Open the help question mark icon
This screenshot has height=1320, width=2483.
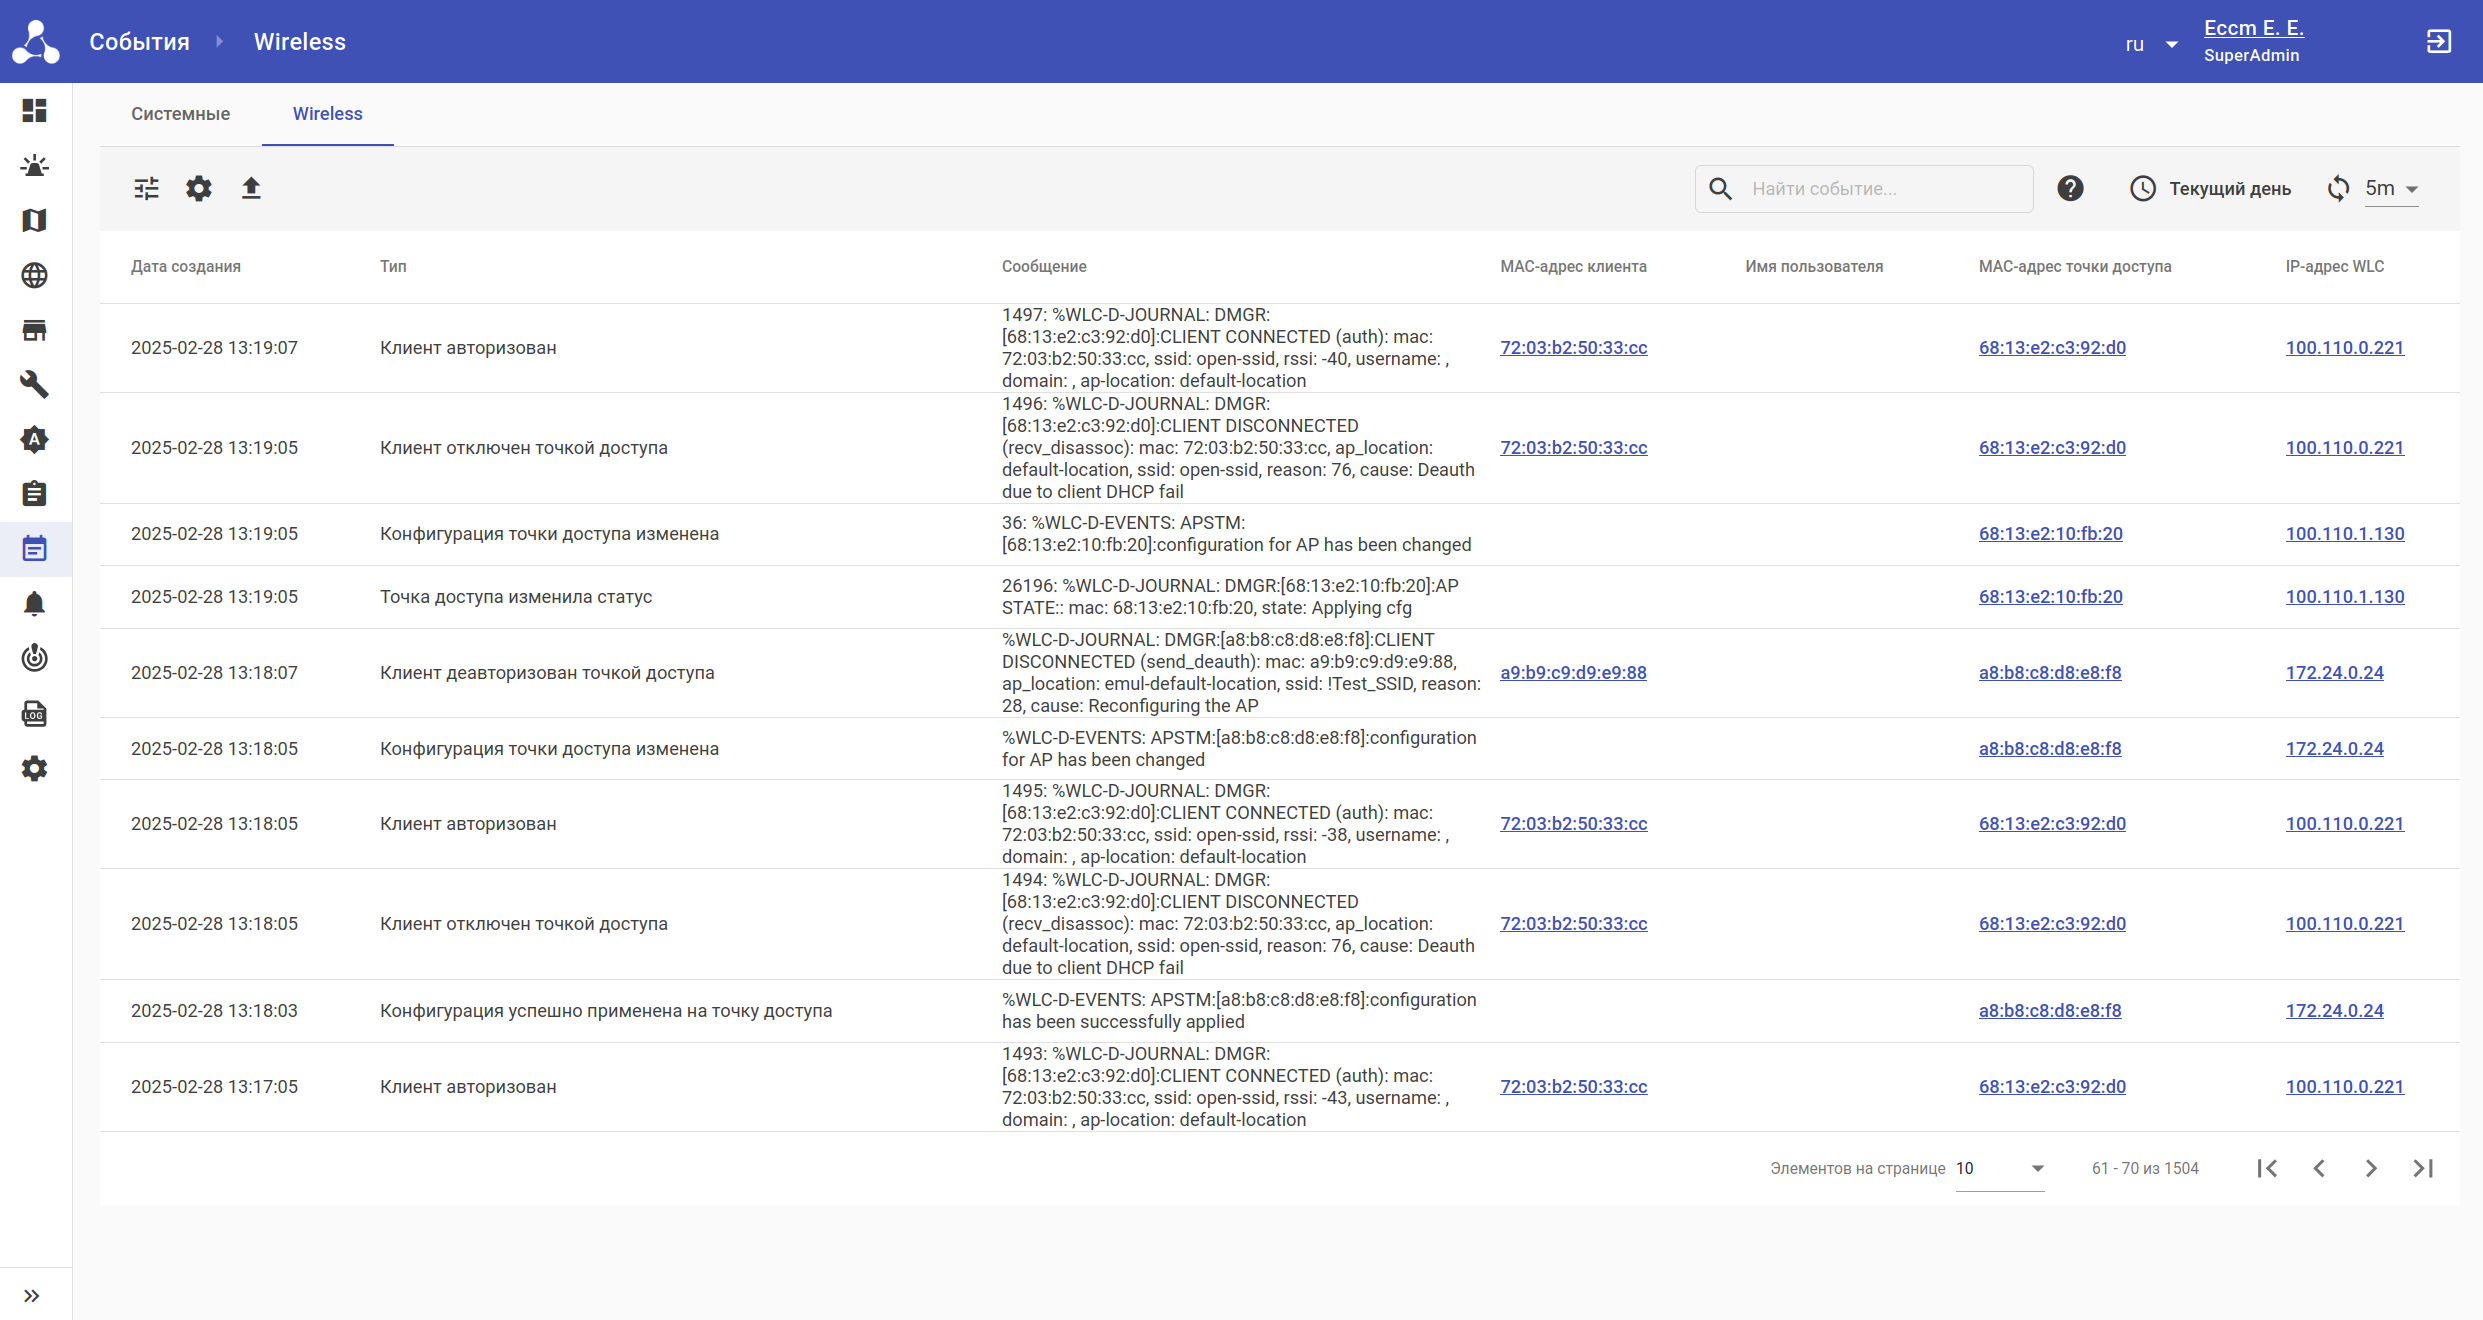click(2070, 188)
